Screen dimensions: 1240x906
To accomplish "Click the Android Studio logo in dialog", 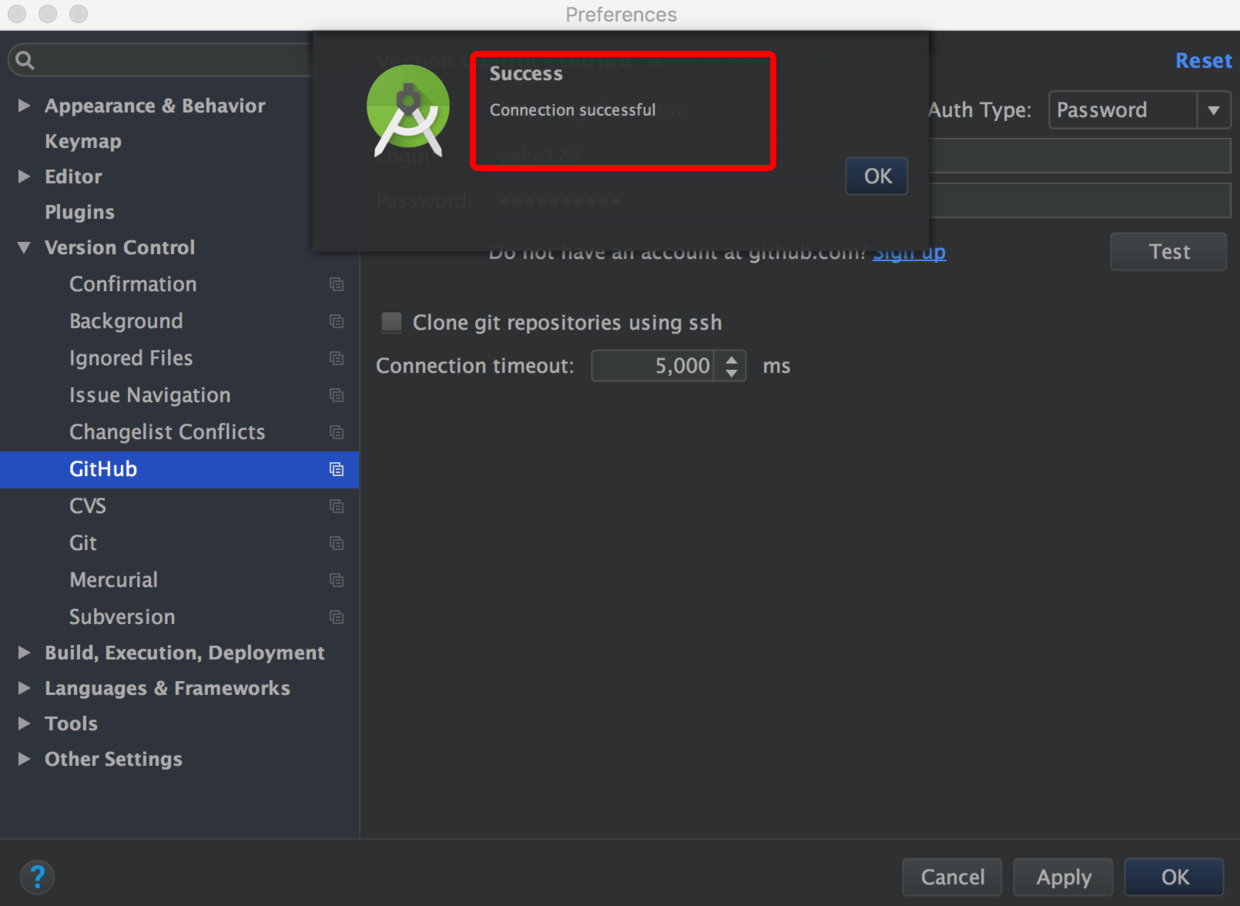I will coord(407,111).
